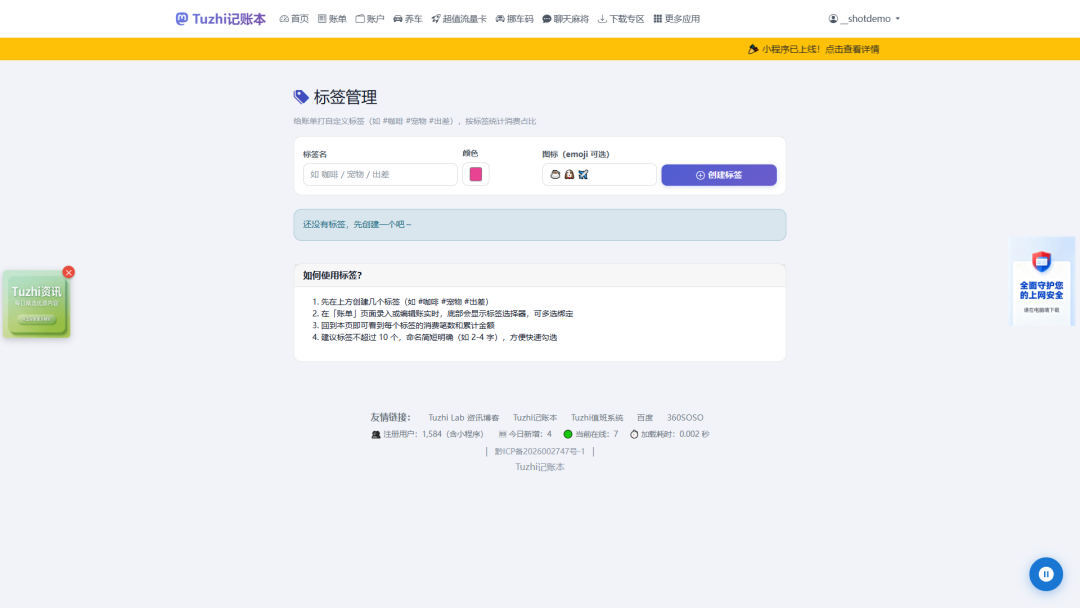Click the rocket icon for 超值流量卡

435,19
